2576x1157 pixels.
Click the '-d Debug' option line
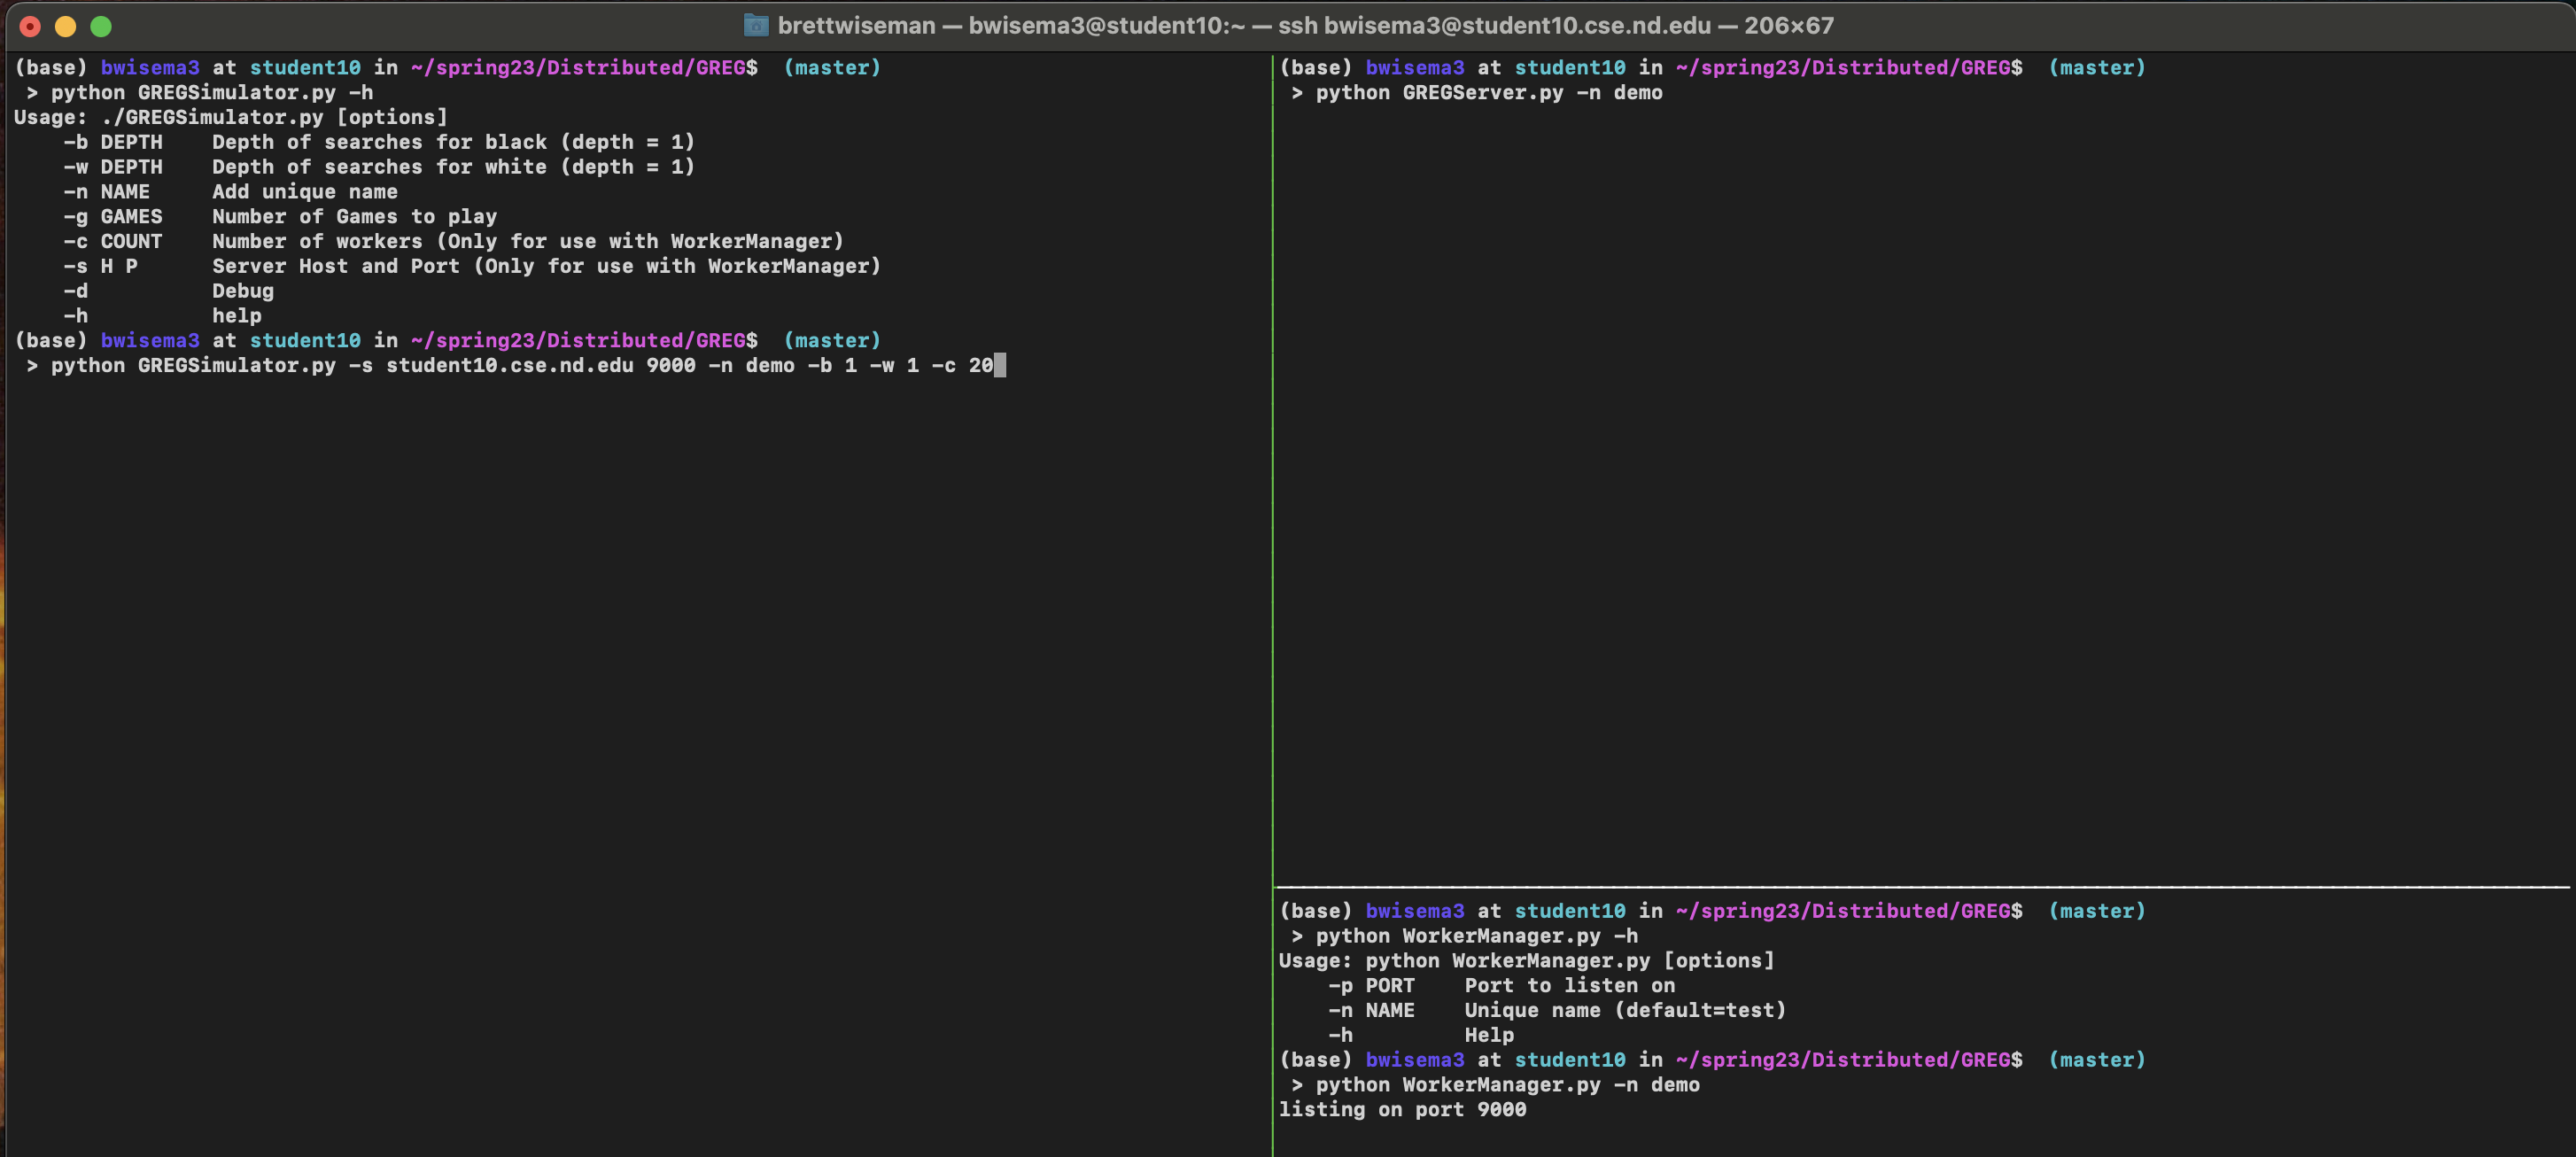pos(168,291)
